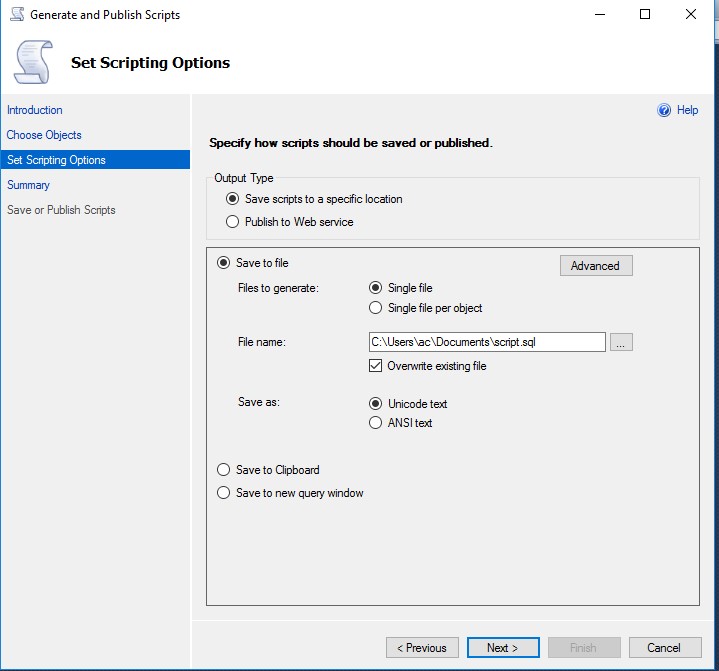Click the scroll icon in the title bar

15,15
